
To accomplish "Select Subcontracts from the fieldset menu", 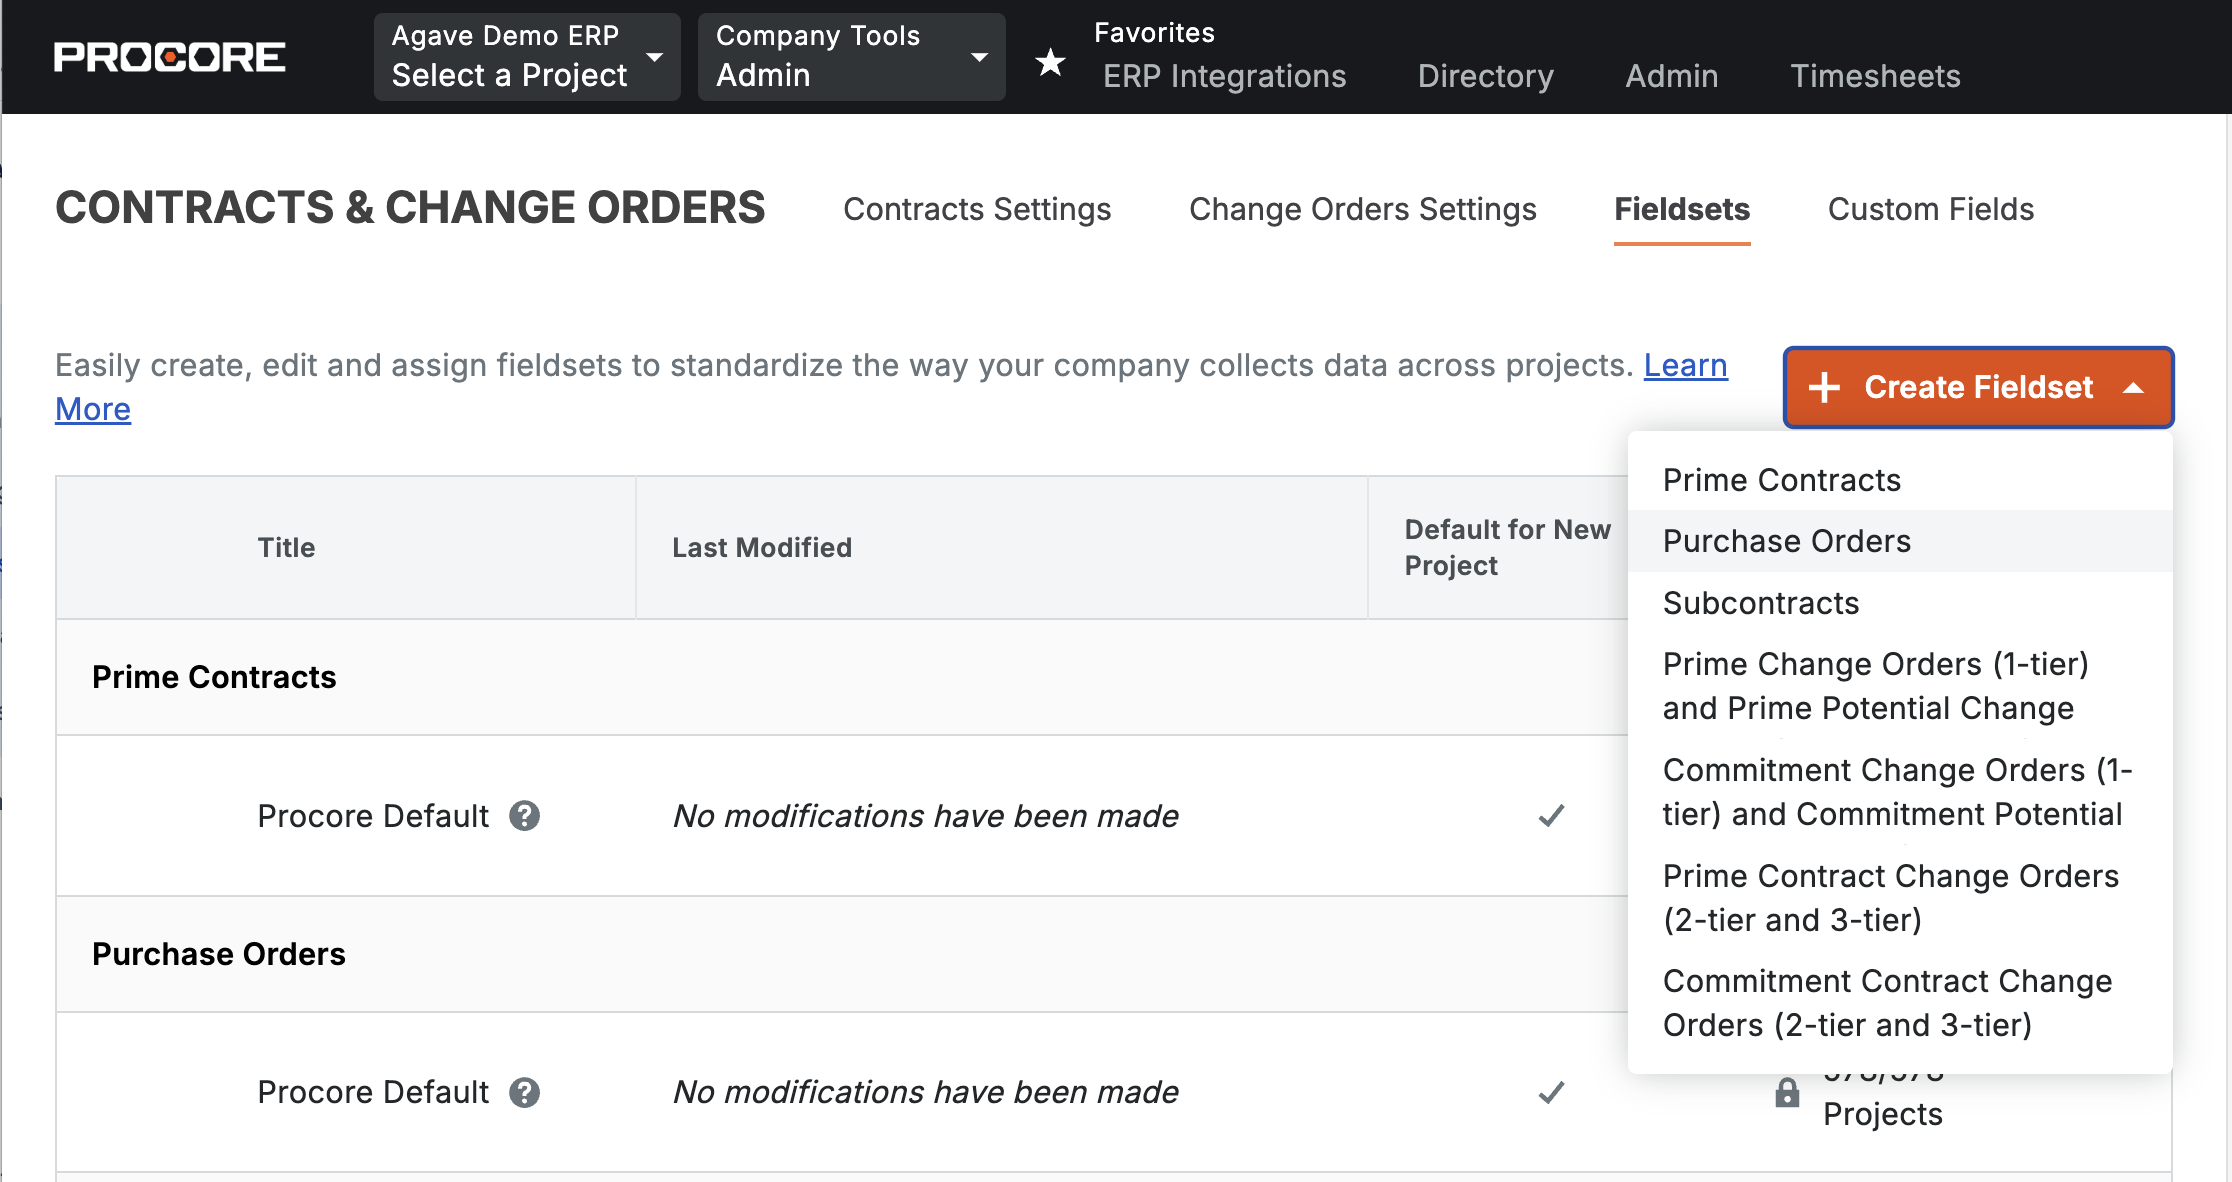I will (x=1760, y=603).
